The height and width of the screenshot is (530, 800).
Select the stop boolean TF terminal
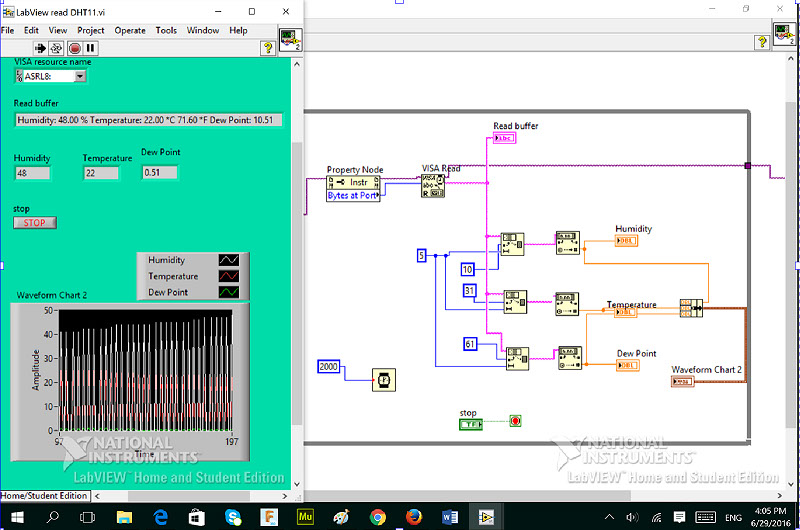pos(470,424)
